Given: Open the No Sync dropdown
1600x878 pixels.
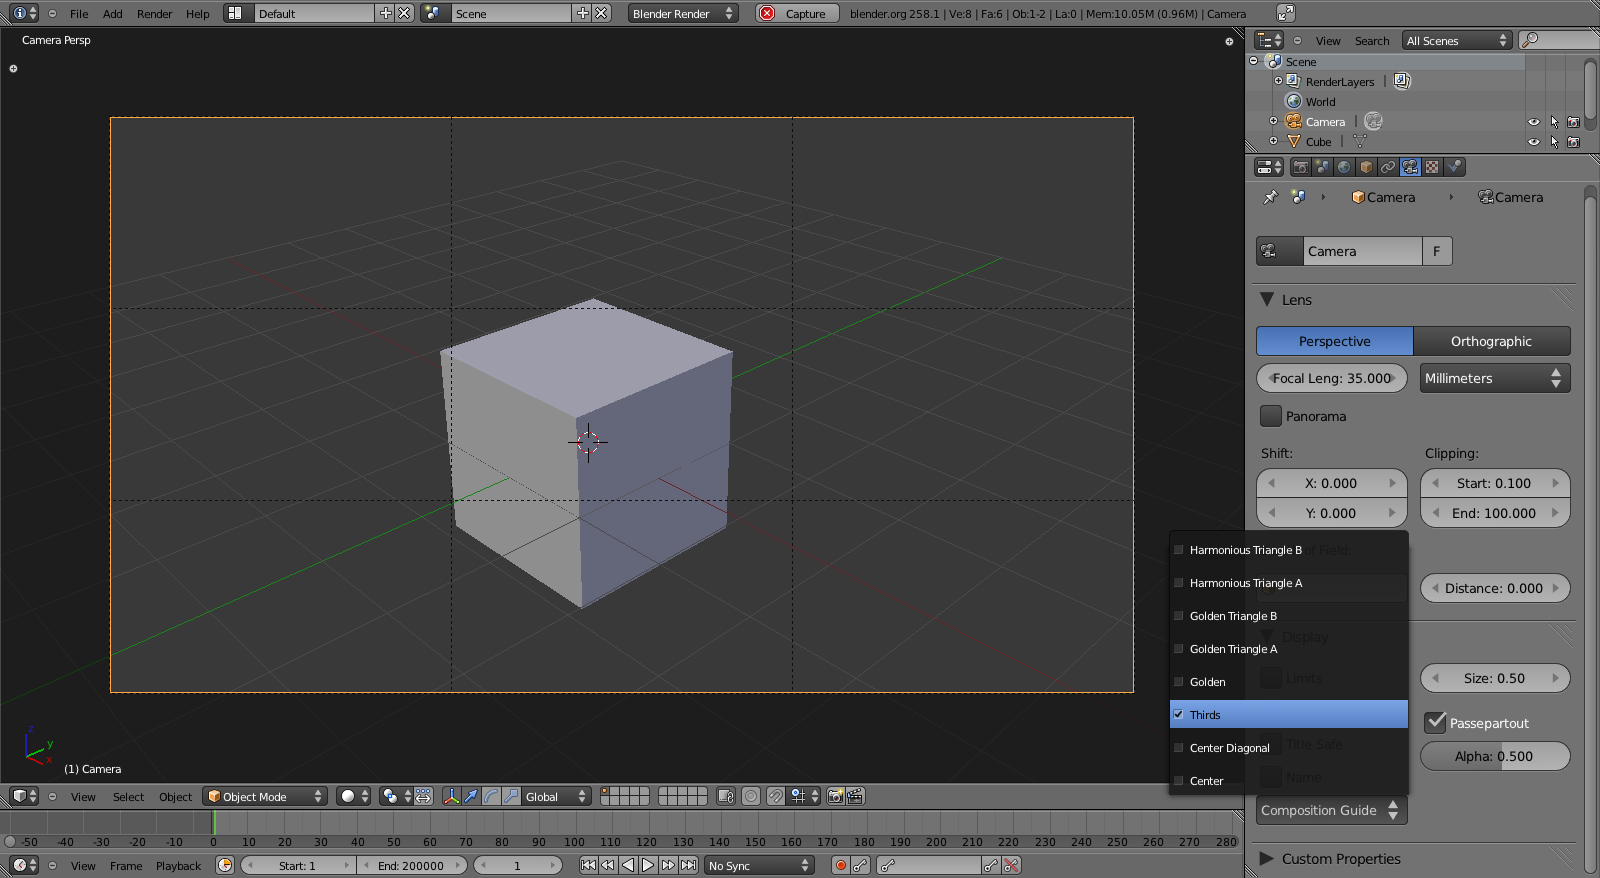Looking at the screenshot, I should pos(760,865).
